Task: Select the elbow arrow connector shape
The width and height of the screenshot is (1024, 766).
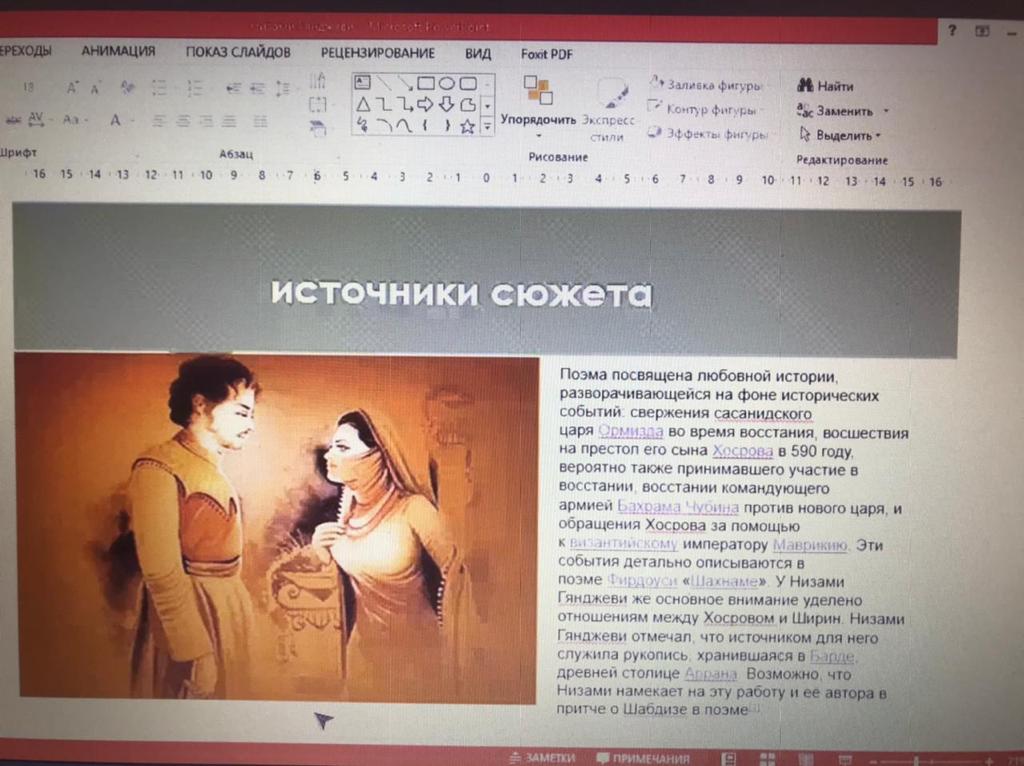Action: (x=405, y=104)
